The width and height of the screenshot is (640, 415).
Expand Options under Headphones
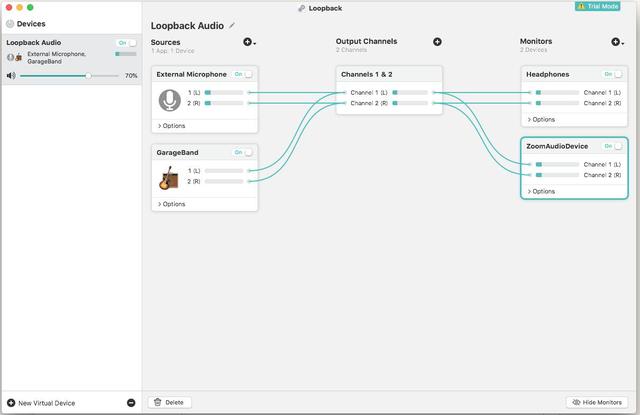pos(541,120)
